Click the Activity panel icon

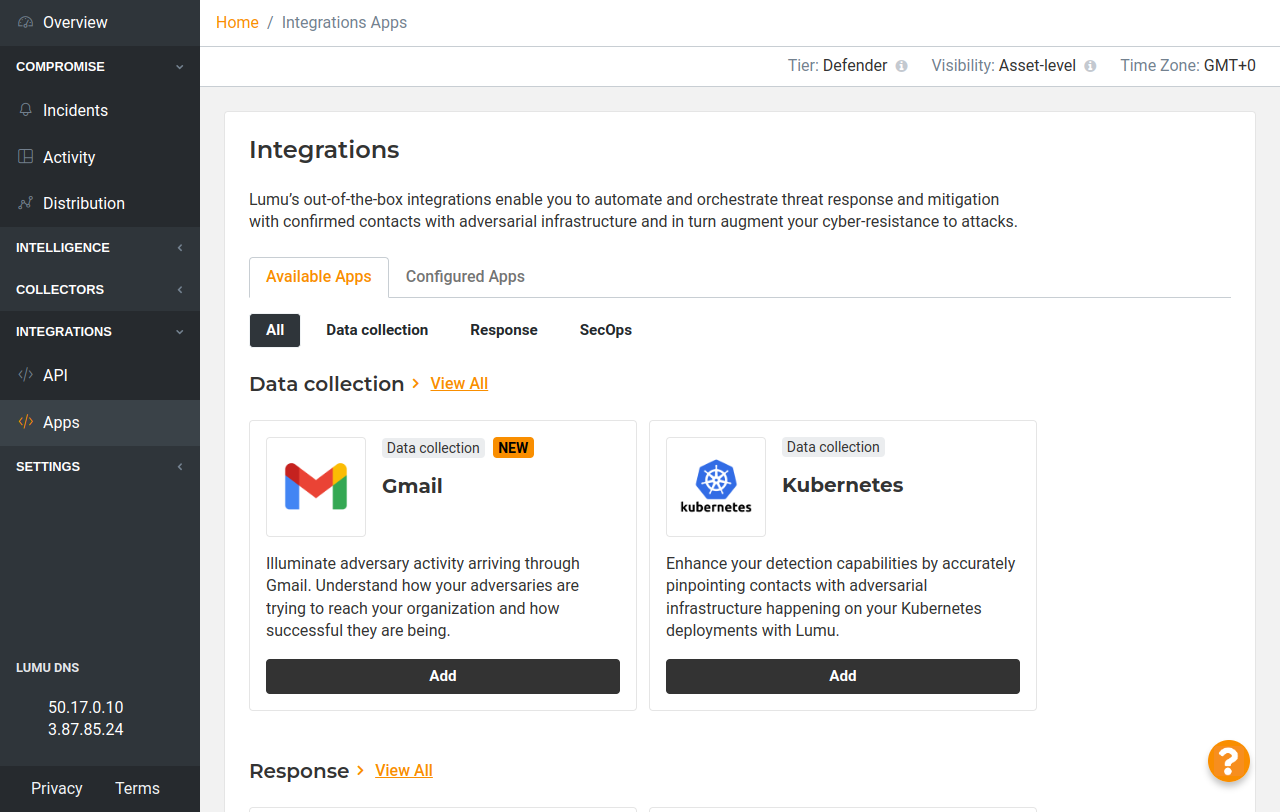click(x=26, y=157)
